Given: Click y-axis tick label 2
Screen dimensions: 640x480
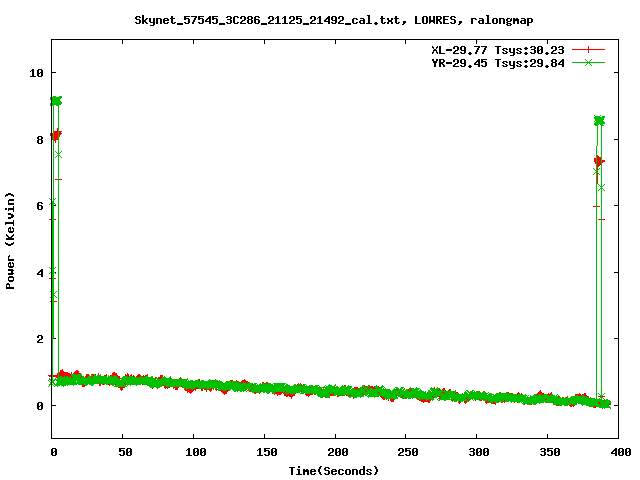Looking at the screenshot, I should click(x=40, y=339).
